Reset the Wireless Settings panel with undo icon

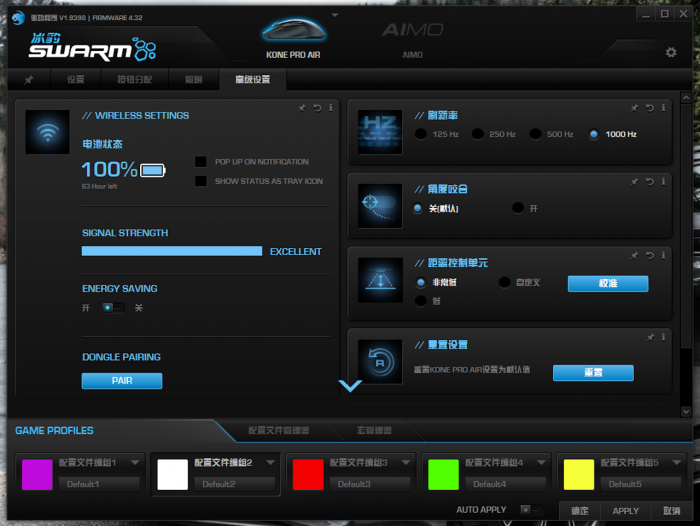tap(317, 108)
